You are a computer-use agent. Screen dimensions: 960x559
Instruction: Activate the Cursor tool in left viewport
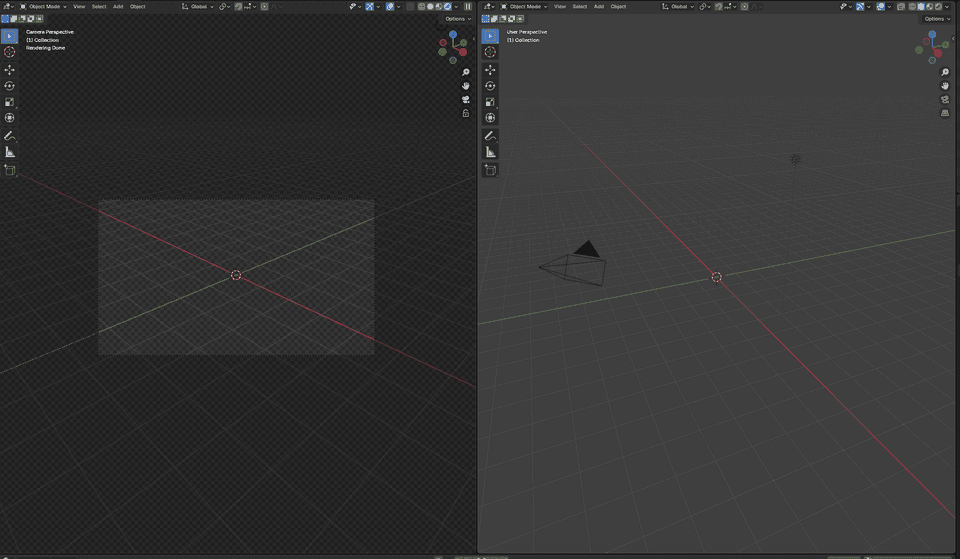[x=9, y=52]
